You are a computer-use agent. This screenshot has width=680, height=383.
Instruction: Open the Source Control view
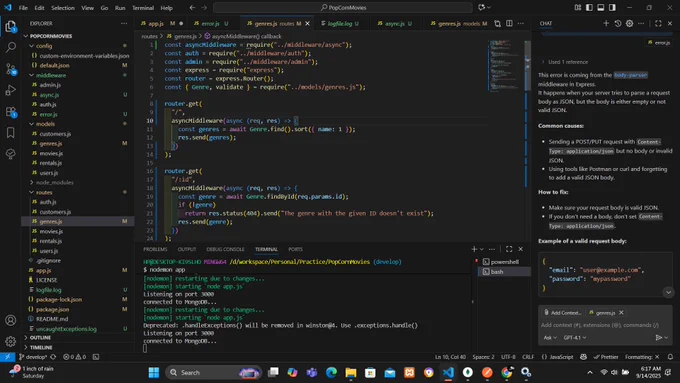click(10, 69)
